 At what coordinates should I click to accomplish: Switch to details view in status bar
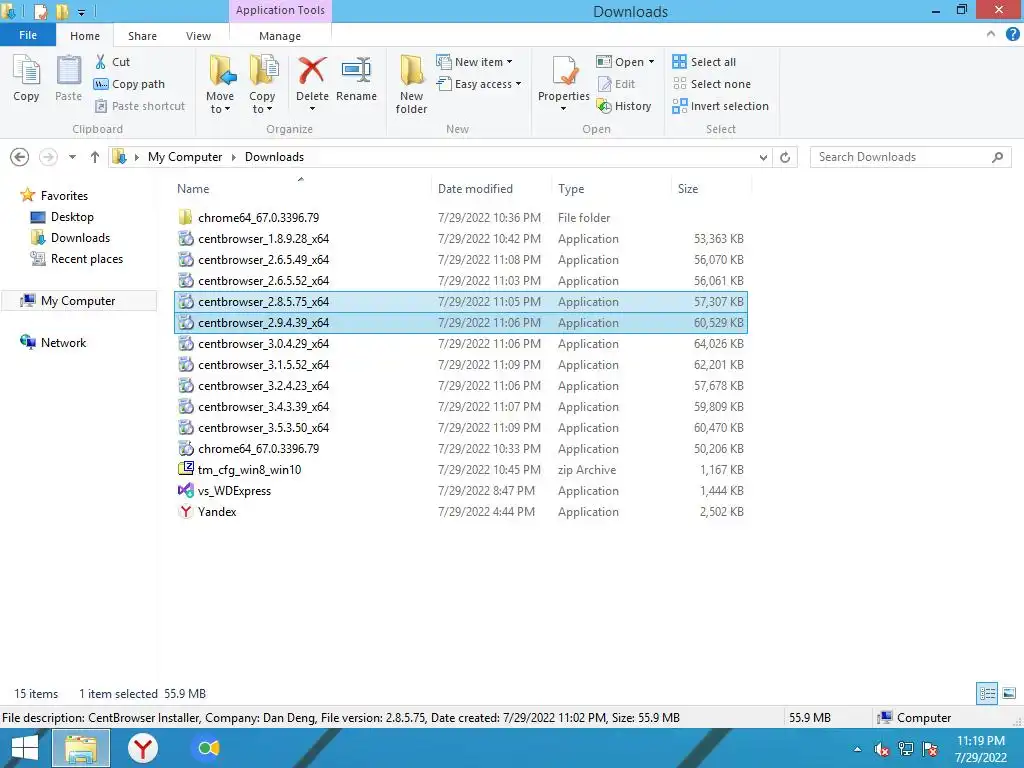[987, 694]
